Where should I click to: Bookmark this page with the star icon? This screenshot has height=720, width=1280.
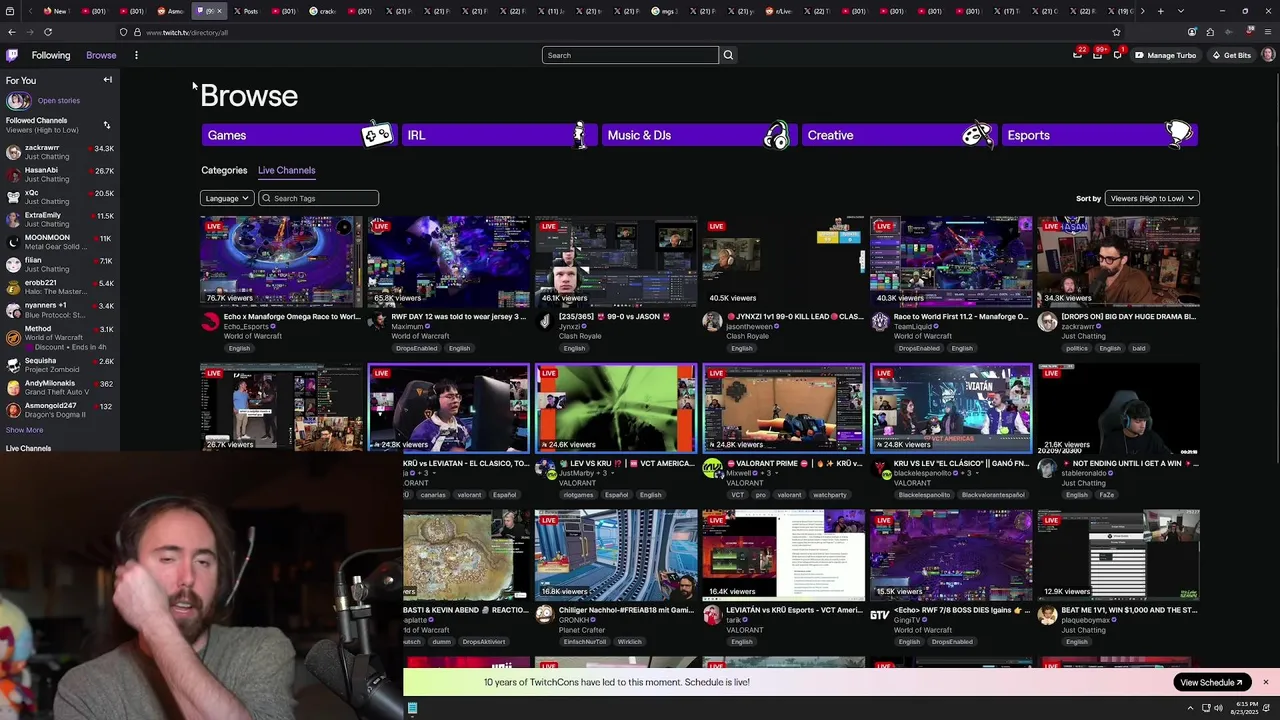(x=1116, y=32)
